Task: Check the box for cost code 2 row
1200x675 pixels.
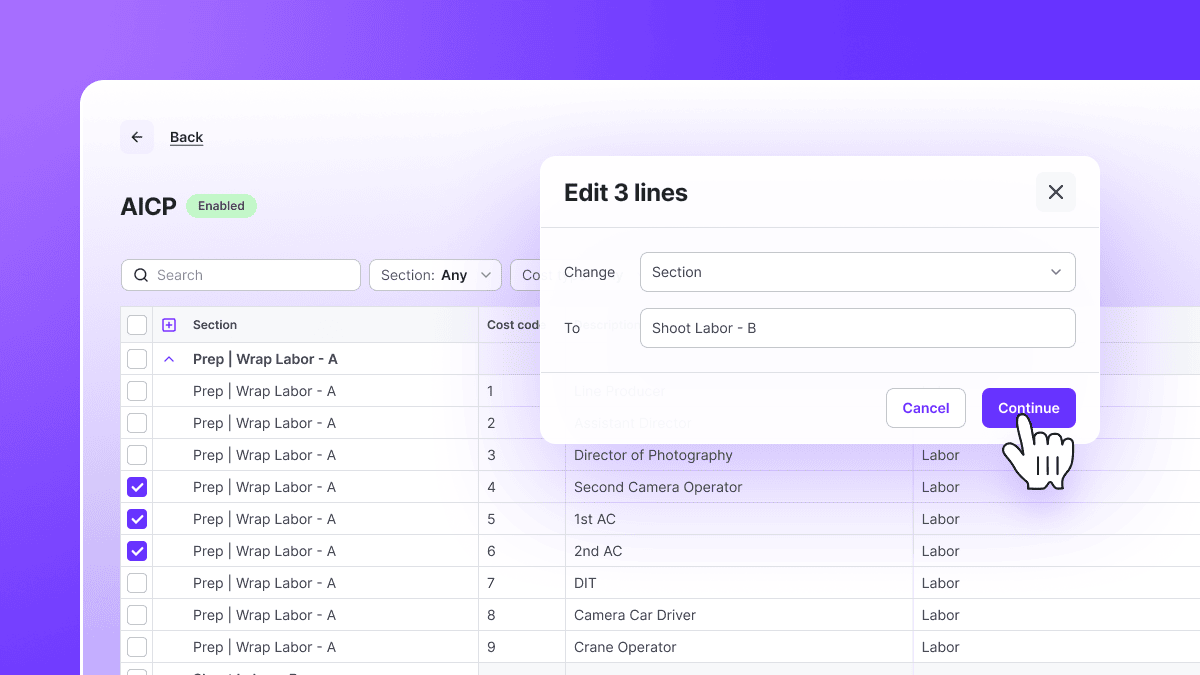Action: click(x=137, y=423)
